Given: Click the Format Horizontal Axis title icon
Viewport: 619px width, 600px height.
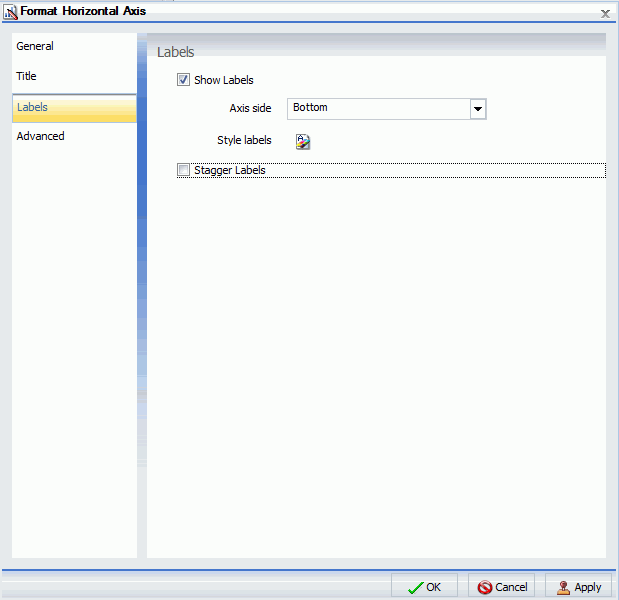Looking at the screenshot, I should click(10, 12).
